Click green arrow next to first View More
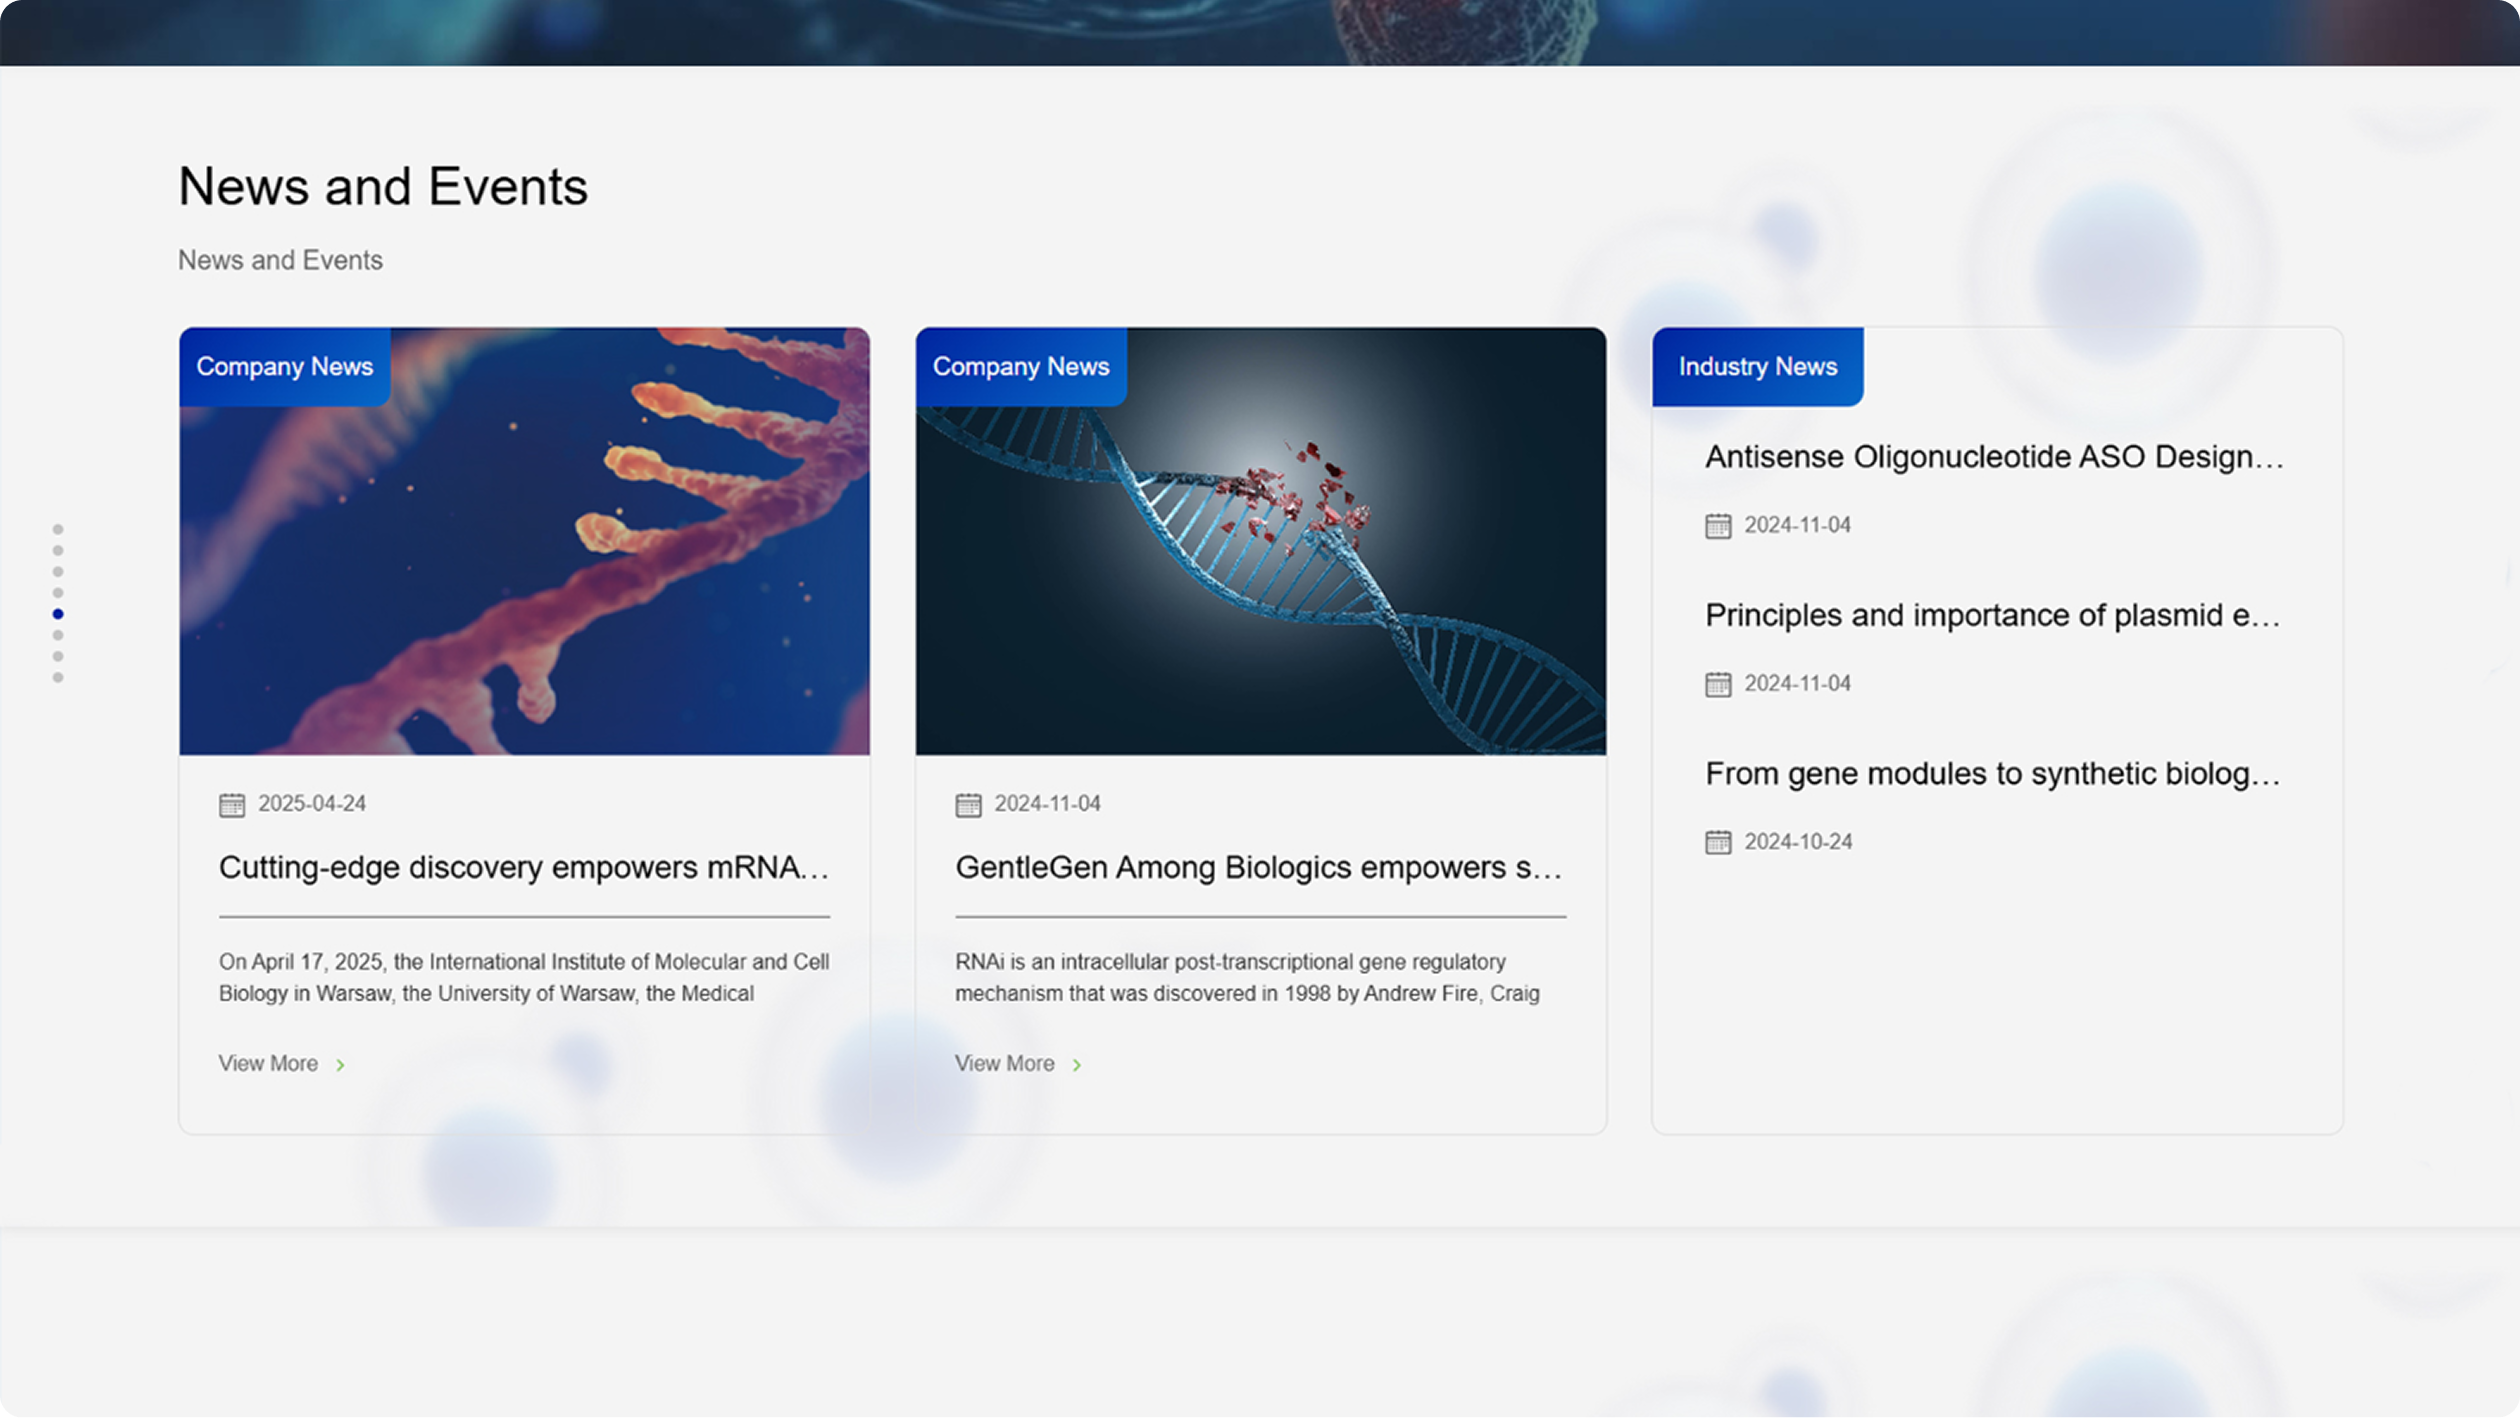2520x1418 pixels. 341,1065
